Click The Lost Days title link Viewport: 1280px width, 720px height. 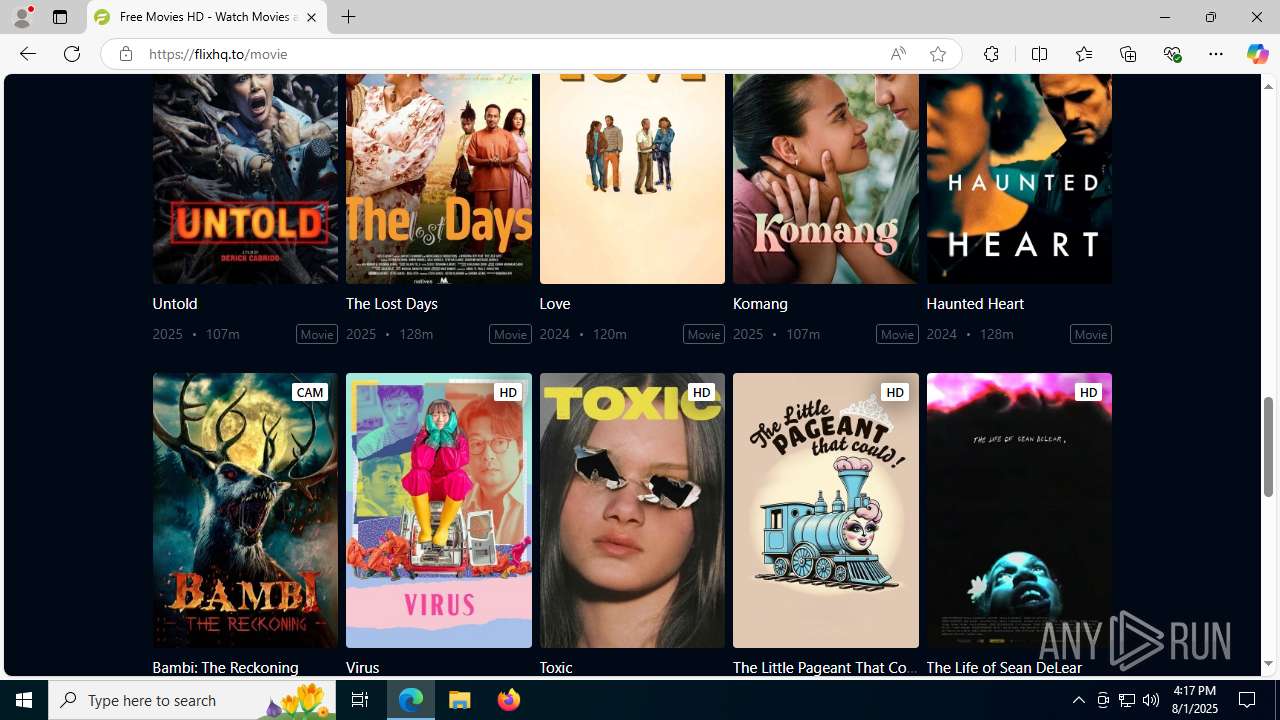392,303
